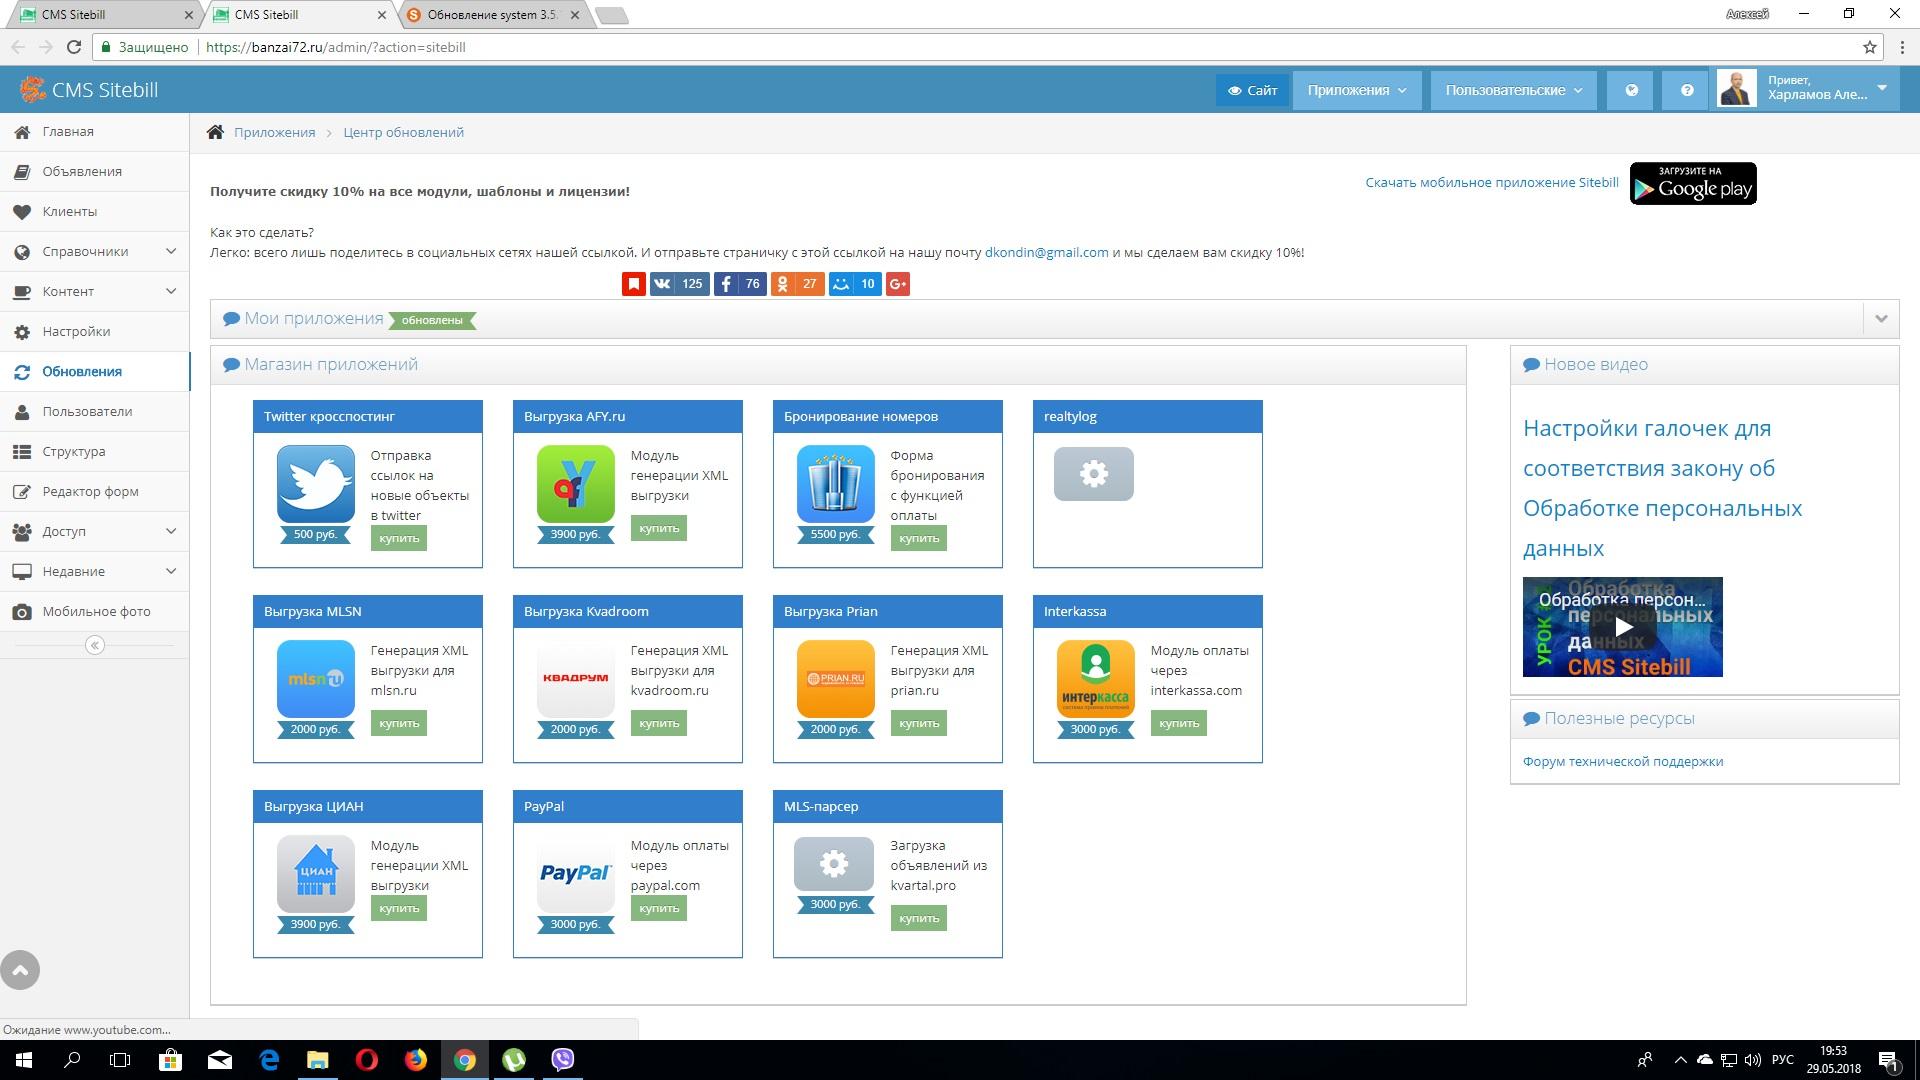This screenshot has width=1920, height=1080.
Task: Buy the Interkassa payment module
Action: pos(1179,723)
